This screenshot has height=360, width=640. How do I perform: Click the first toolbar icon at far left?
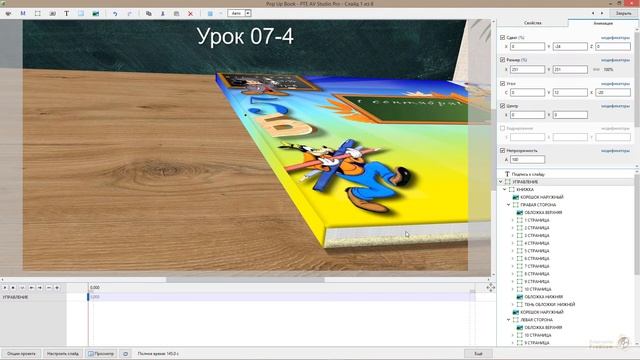coord(8,13)
